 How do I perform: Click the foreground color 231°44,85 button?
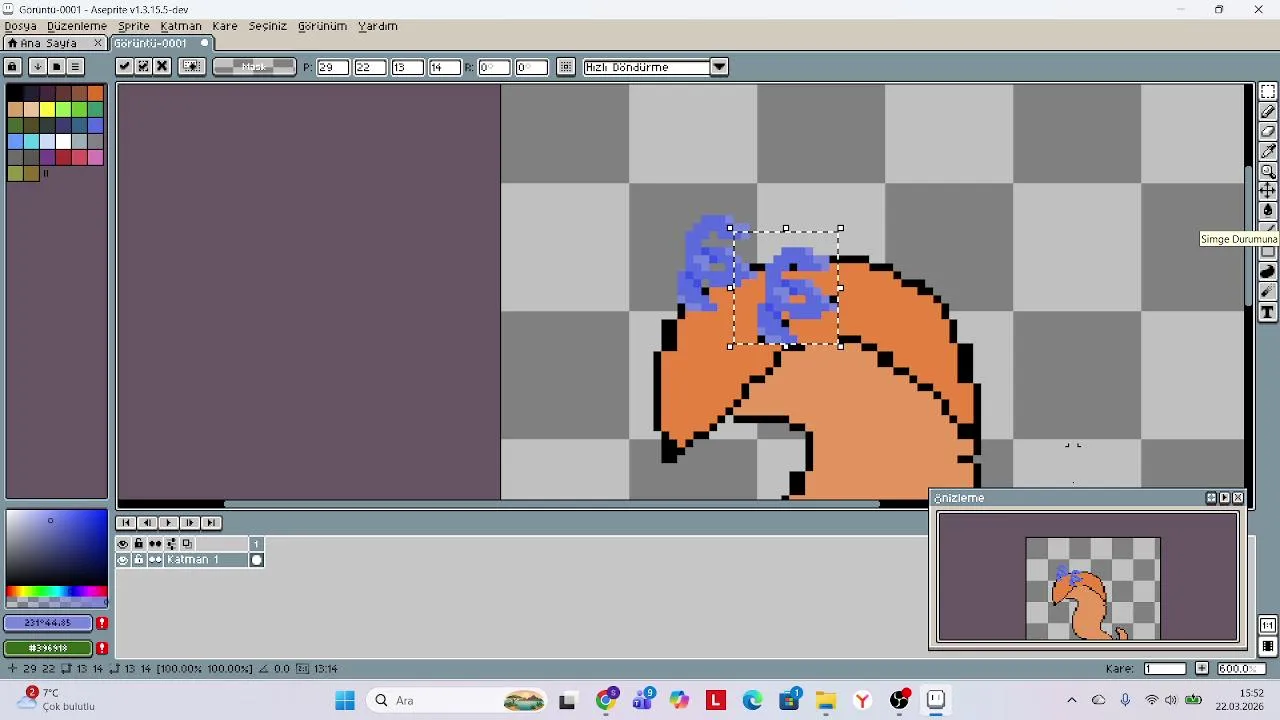[x=48, y=623]
